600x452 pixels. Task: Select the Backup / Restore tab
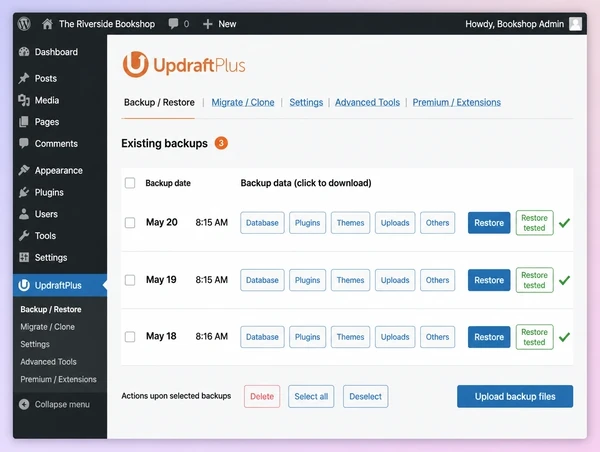[159, 103]
